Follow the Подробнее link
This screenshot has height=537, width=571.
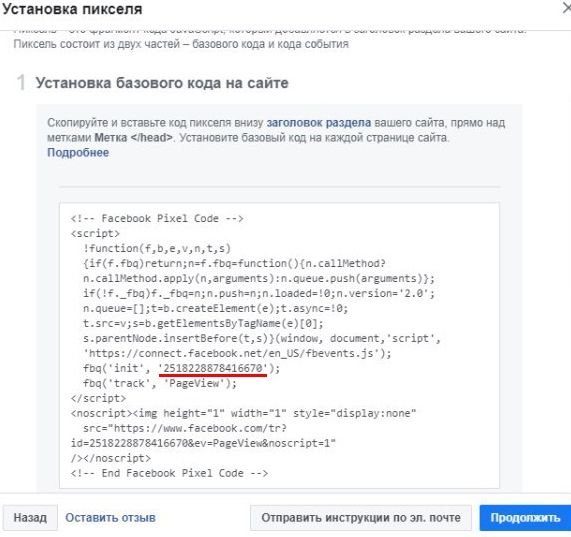tap(78, 152)
